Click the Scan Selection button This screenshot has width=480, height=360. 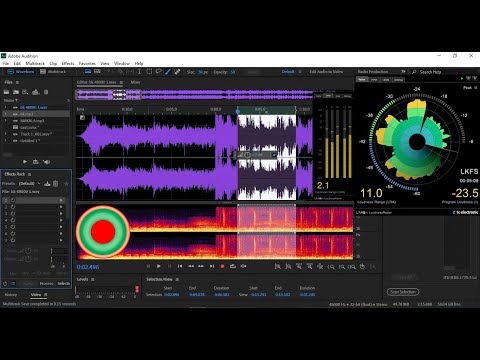[x=403, y=292]
